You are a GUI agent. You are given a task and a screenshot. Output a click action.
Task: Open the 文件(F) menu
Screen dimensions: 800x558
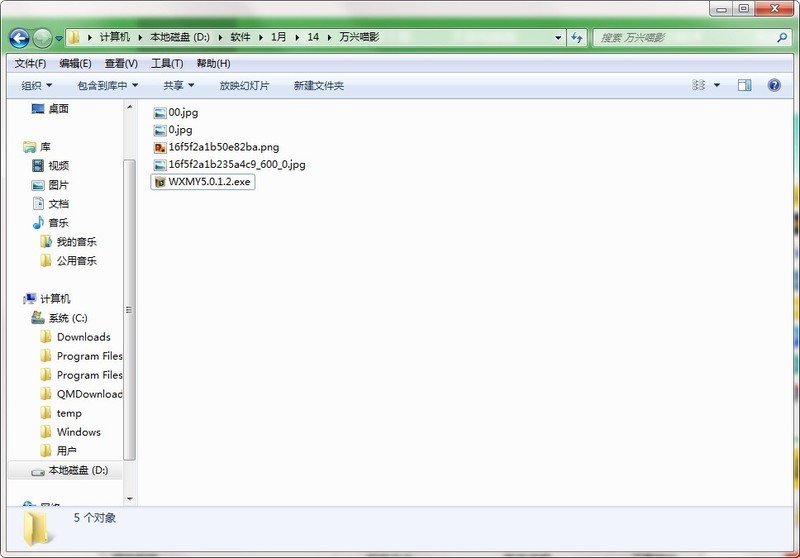(30, 63)
